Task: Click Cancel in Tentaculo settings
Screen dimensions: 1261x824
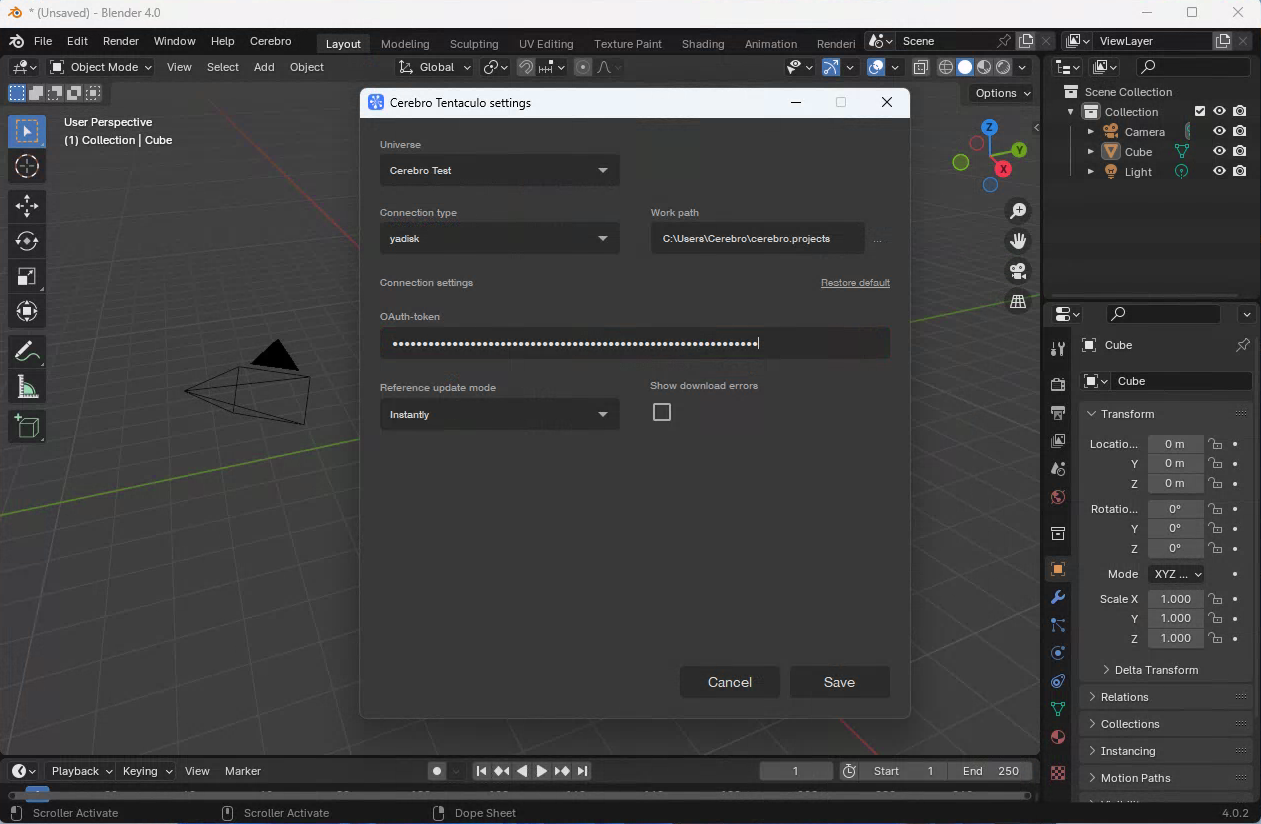Action: click(x=730, y=682)
